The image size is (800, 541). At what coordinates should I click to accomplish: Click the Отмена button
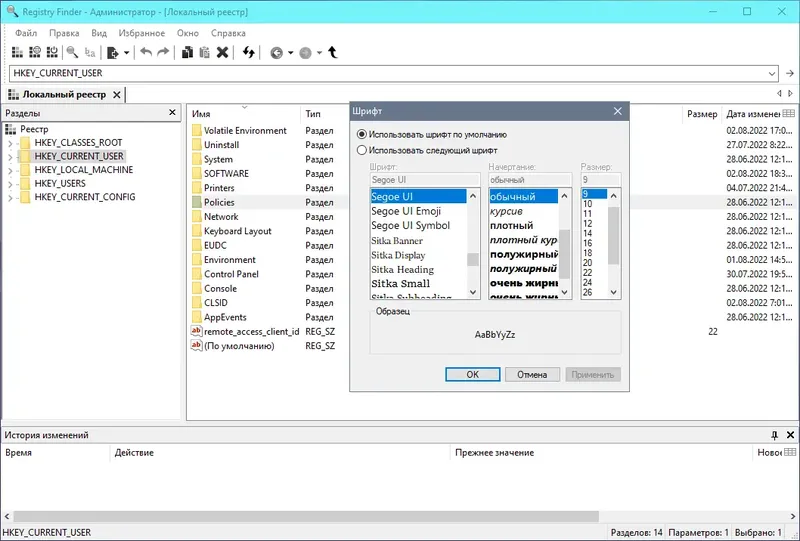click(x=532, y=375)
